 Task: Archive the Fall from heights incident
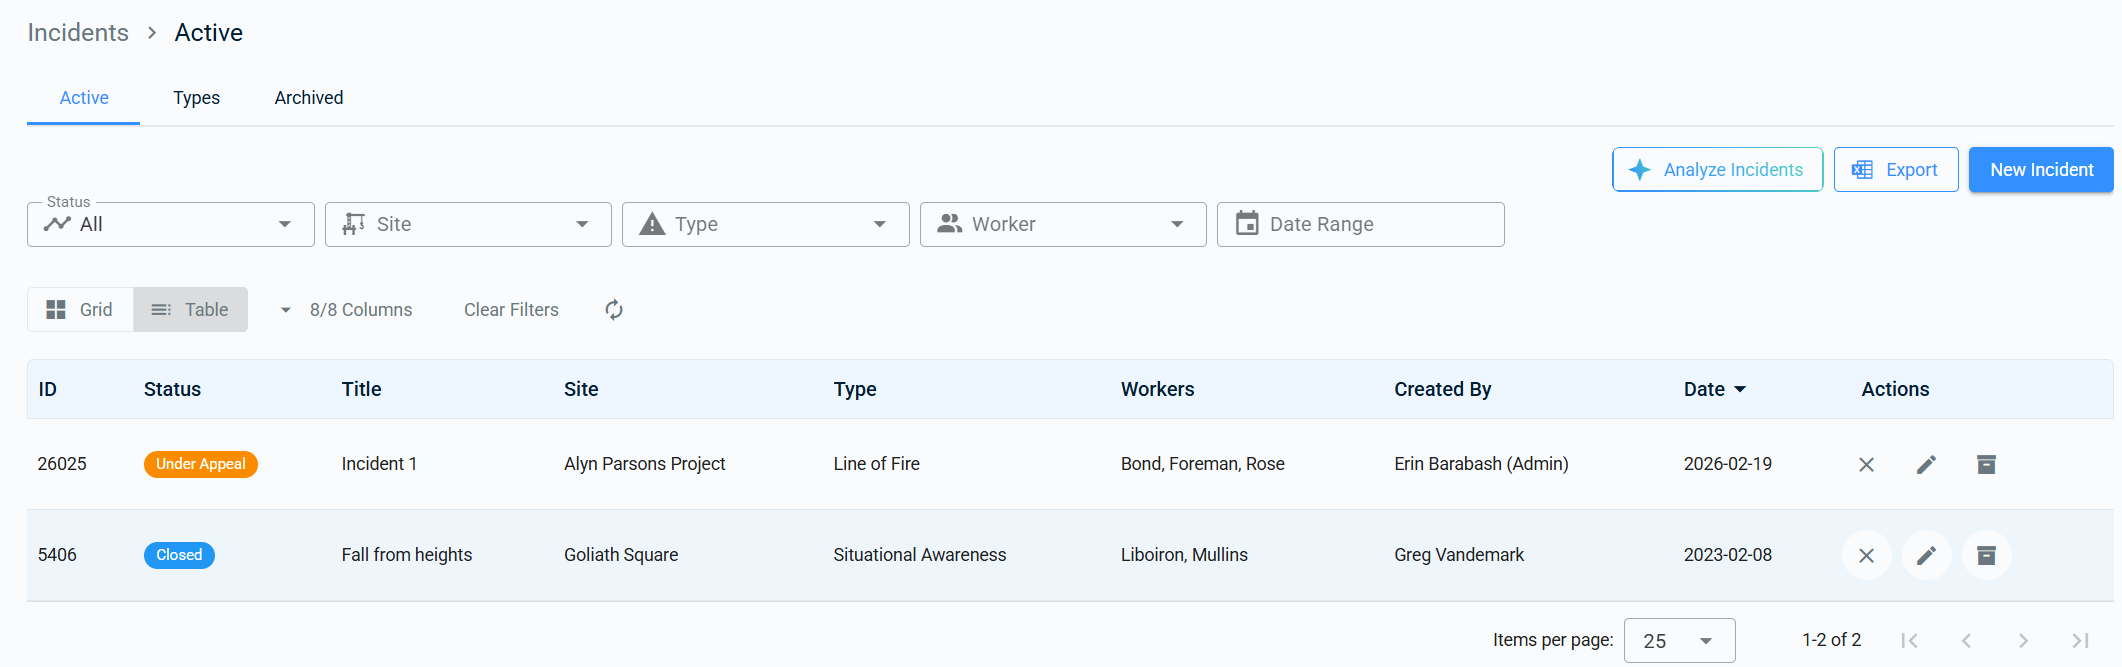(x=1986, y=555)
